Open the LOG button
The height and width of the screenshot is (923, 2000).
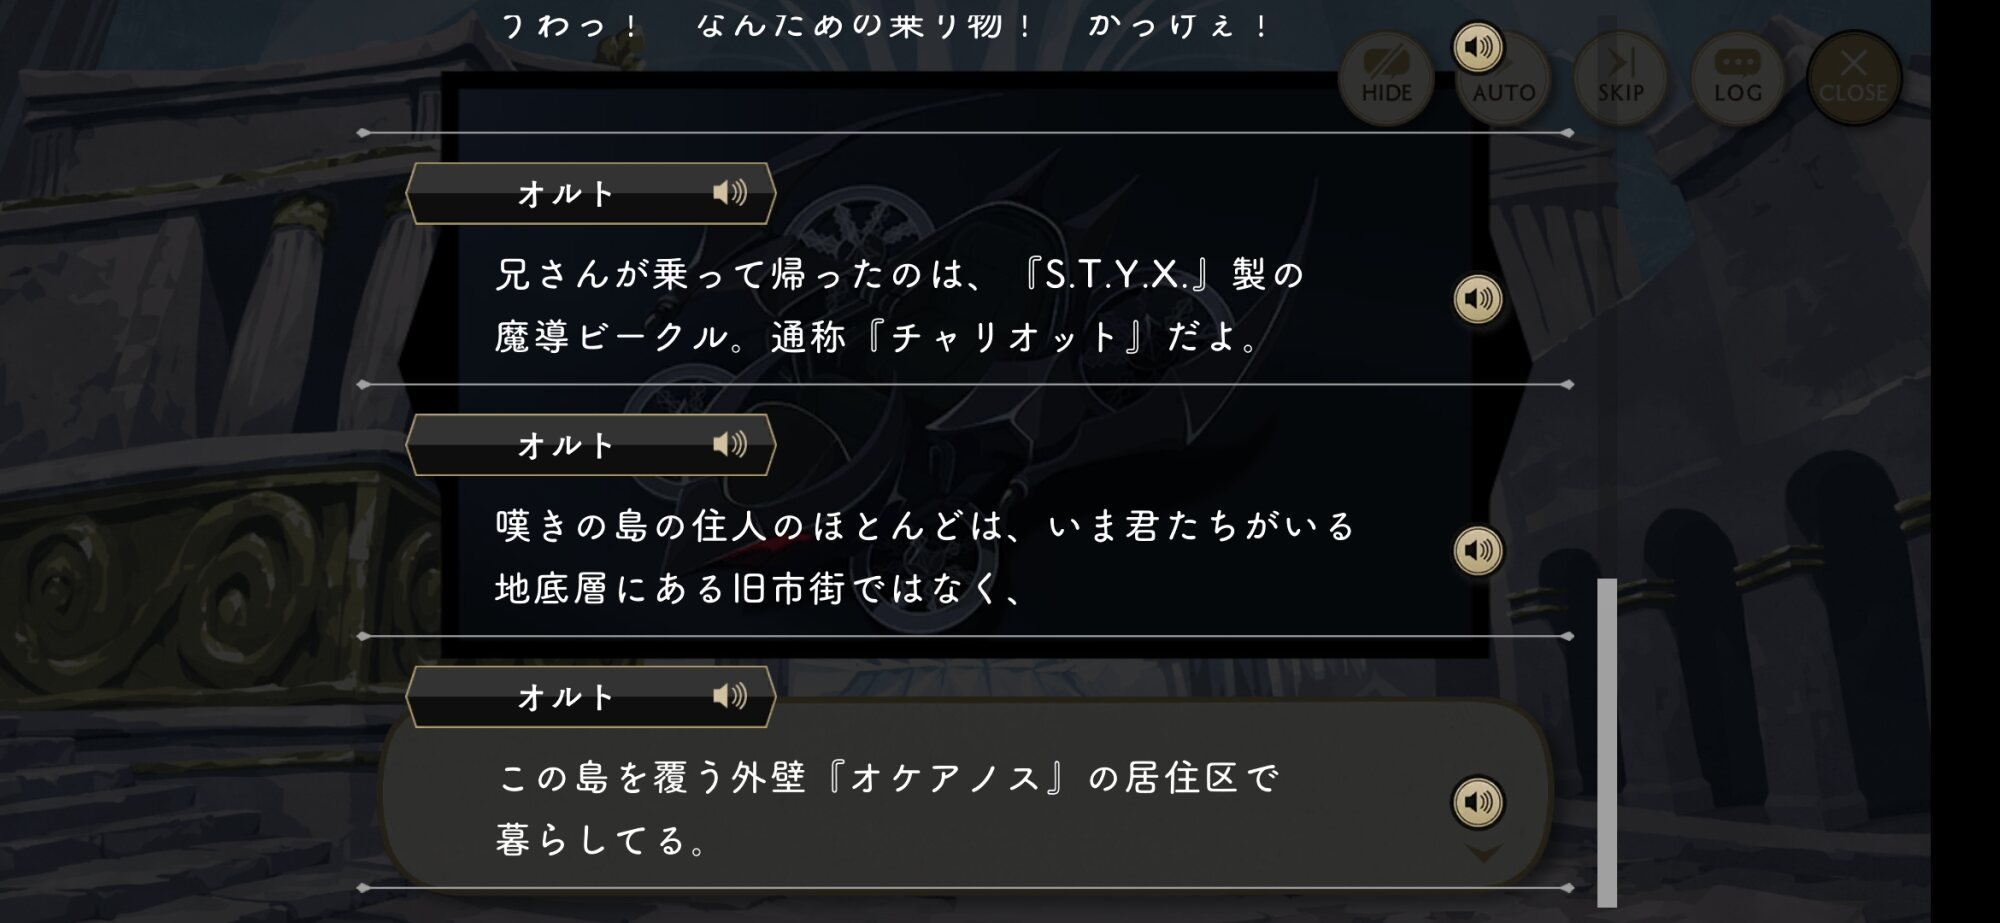click(1738, 79)
